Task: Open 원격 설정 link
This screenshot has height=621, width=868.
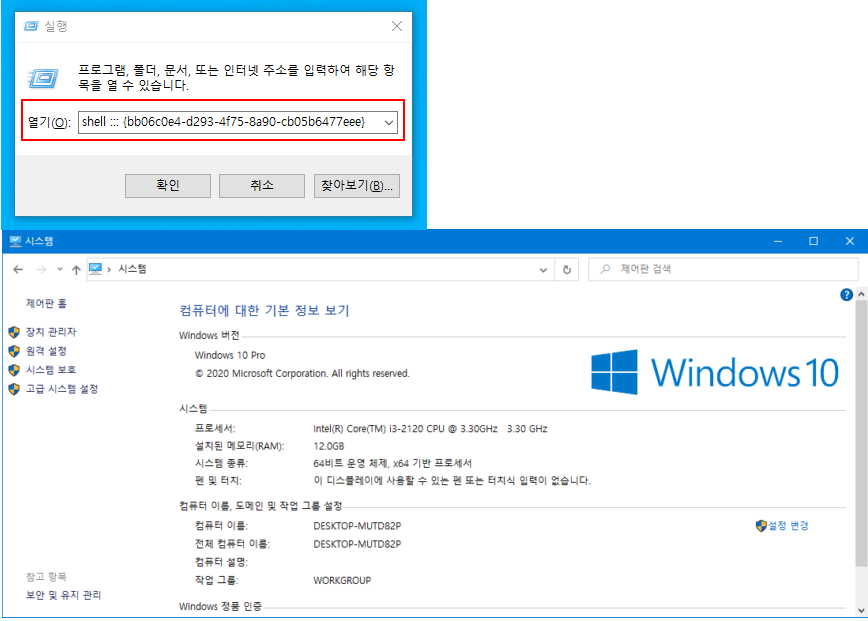Action: [x=46, y=351]
